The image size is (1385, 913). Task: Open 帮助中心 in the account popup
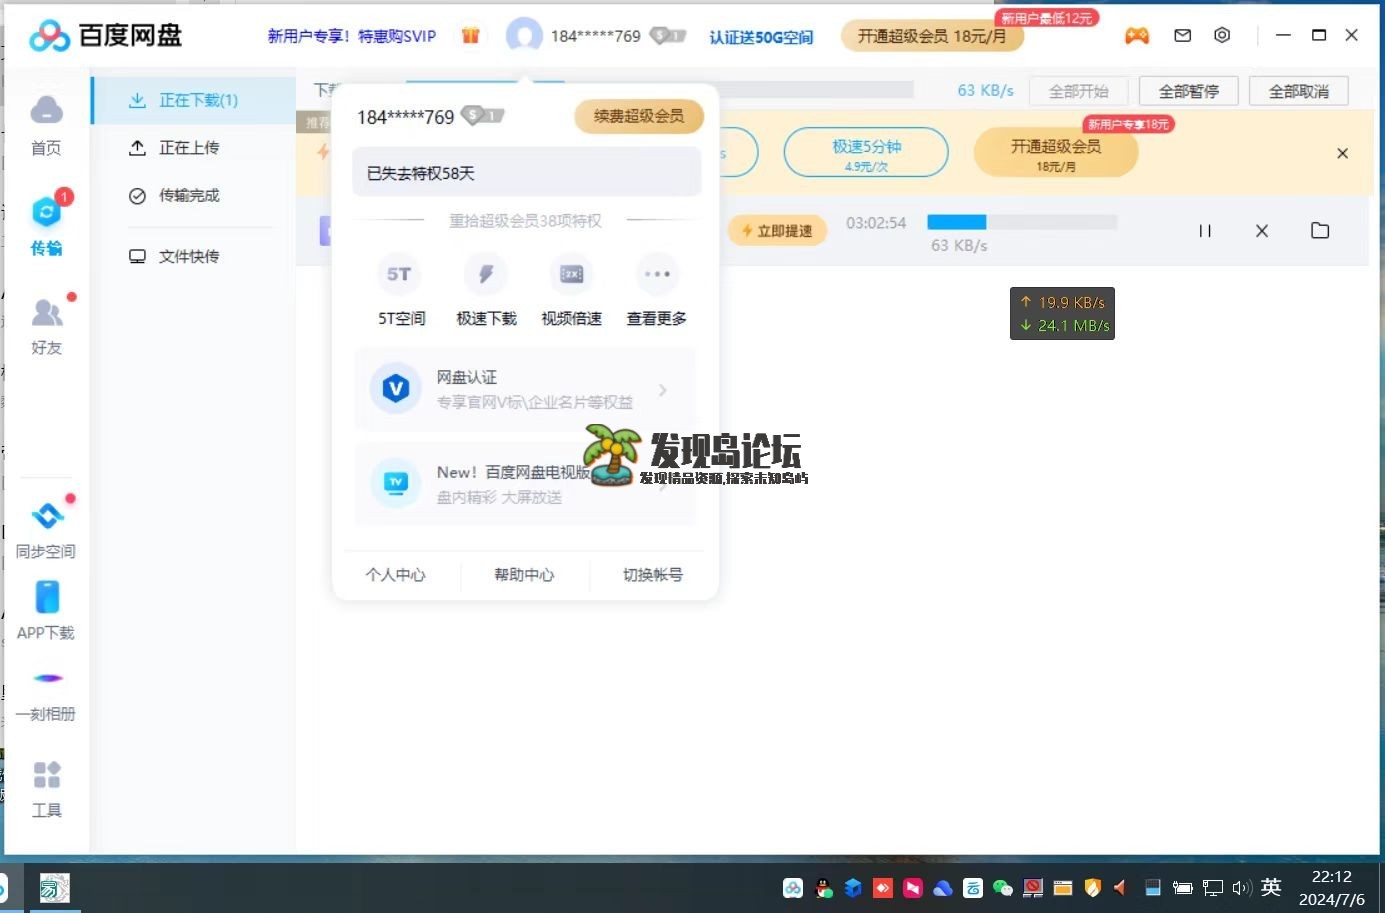click(x=524, y=575)
